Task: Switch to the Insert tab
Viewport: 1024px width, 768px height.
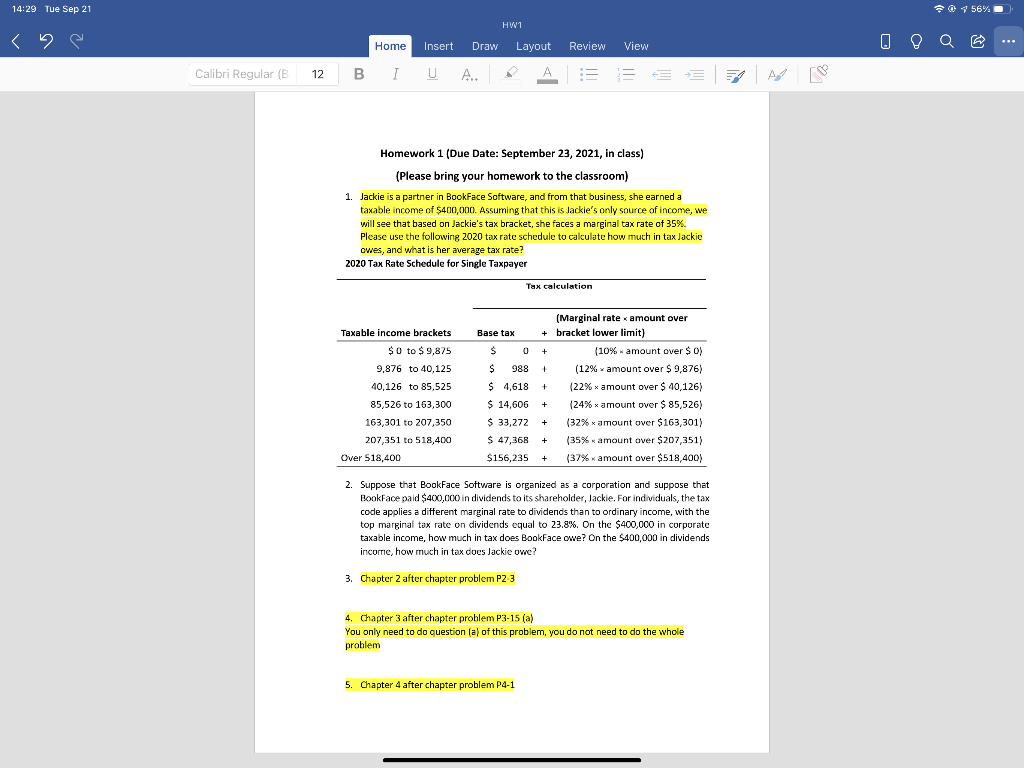Action: click(439, 46)
